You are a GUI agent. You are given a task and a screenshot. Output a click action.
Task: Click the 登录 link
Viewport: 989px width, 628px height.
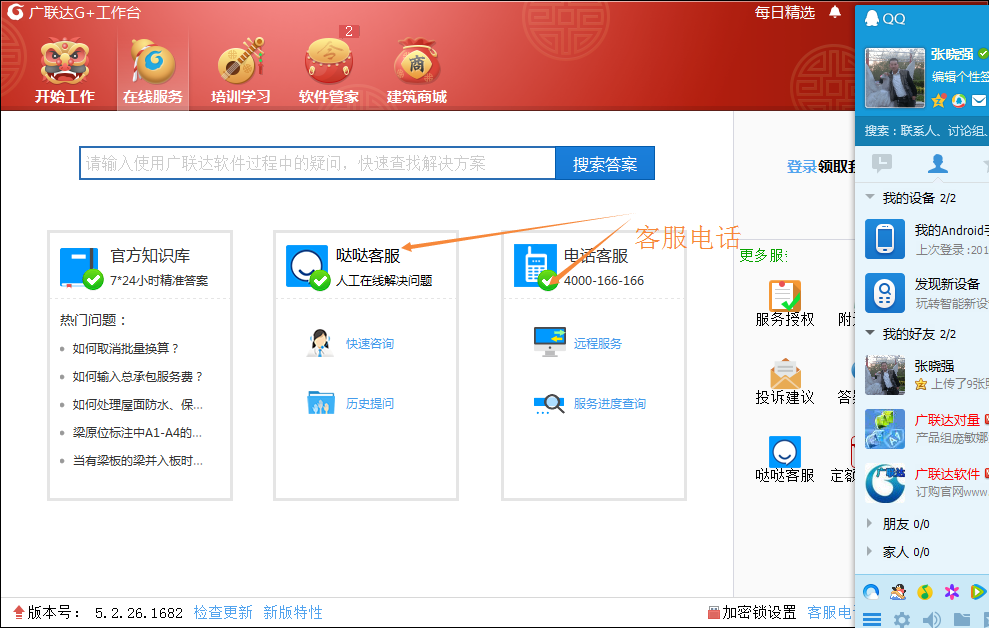(x=802, y=166)
